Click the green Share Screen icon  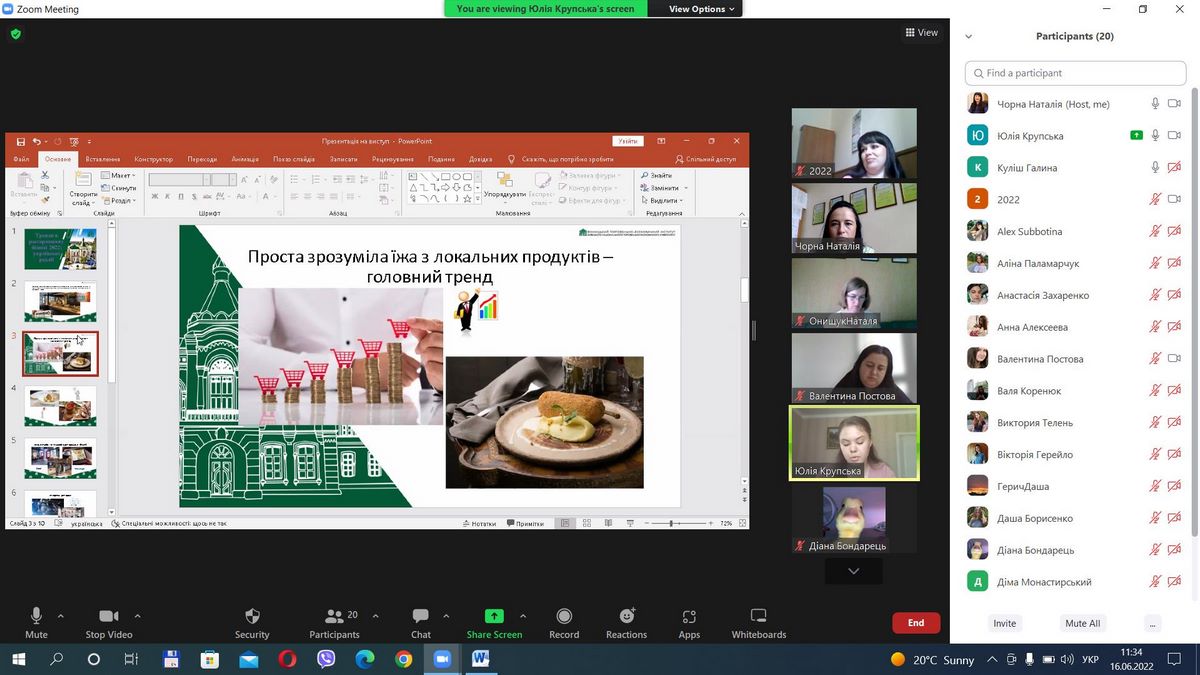(494, 616)
